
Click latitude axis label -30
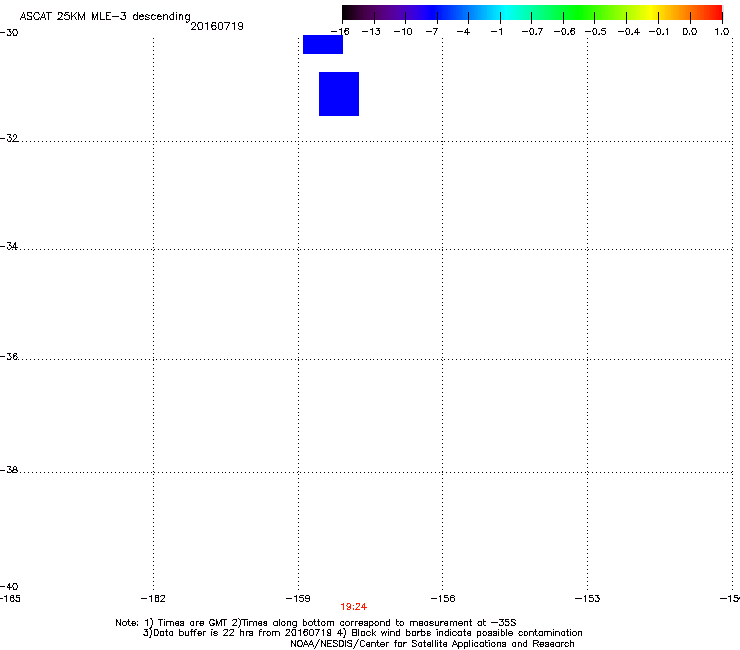coord(9,33)
